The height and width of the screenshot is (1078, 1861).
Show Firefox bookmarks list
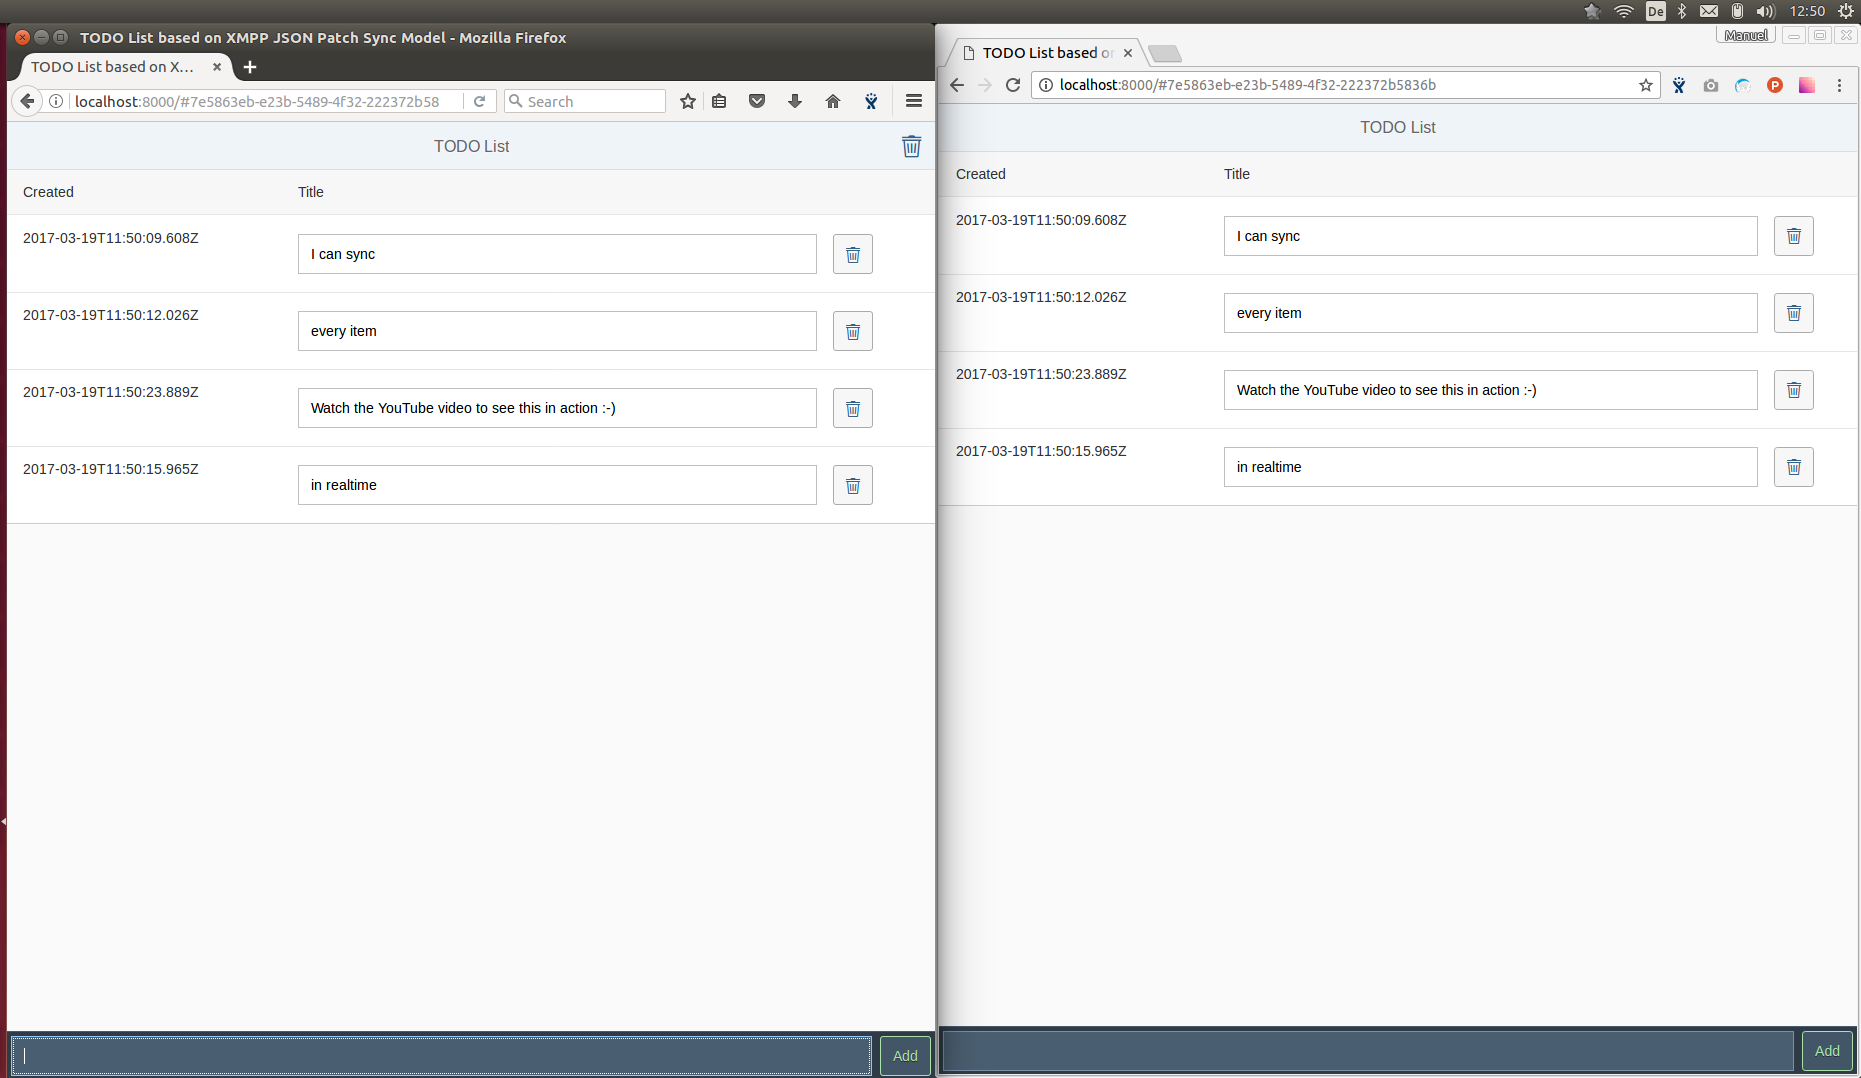pyautogui.click(x=719, y=101)
